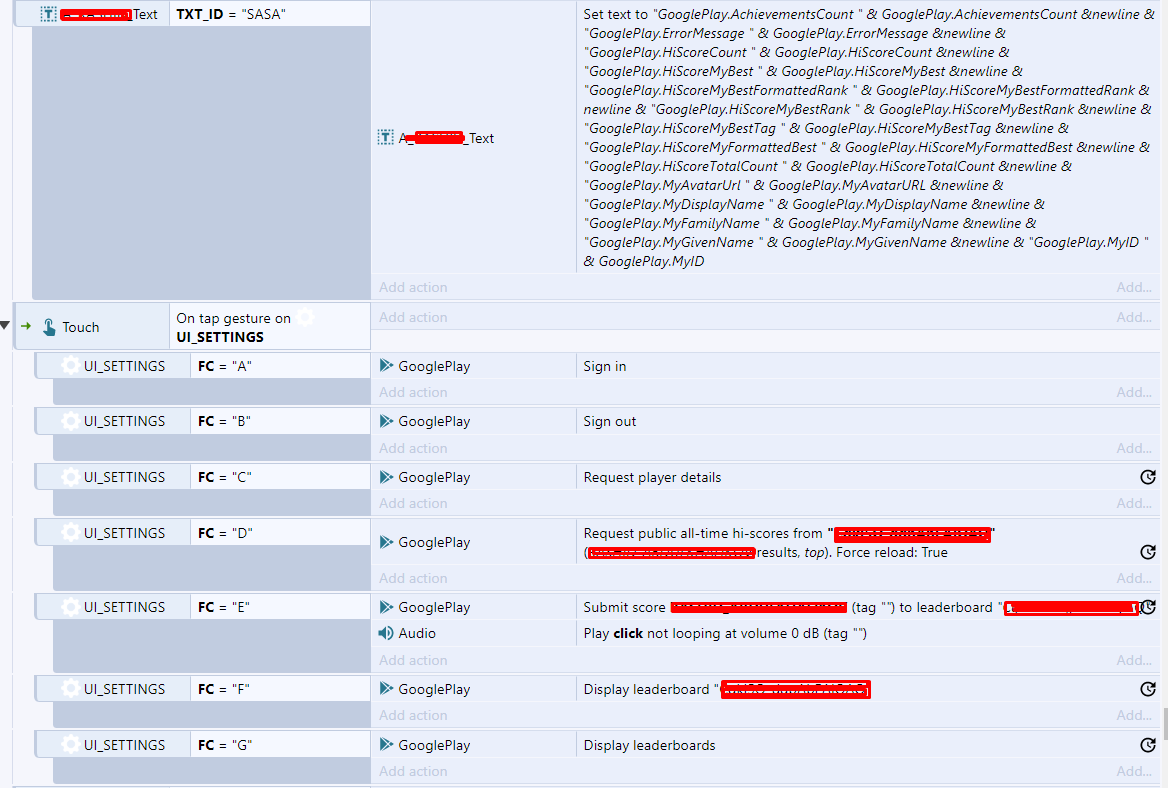Click Add action under Sign in

click(413, 393)
